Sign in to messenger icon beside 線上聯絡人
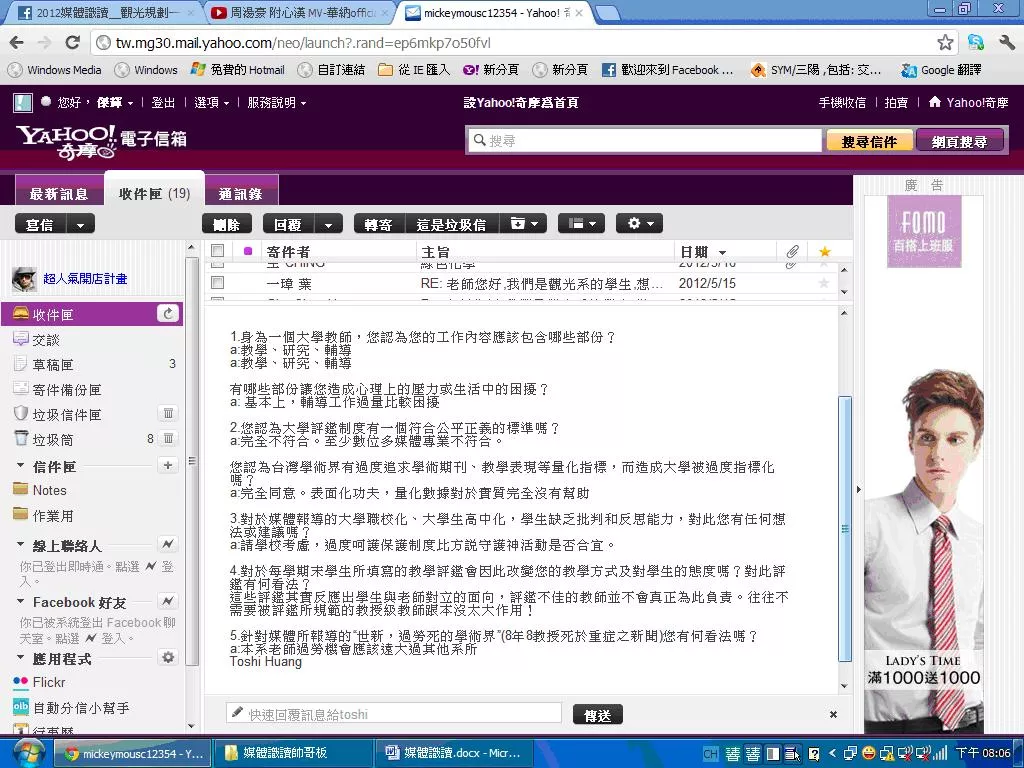 click(168, 543)
